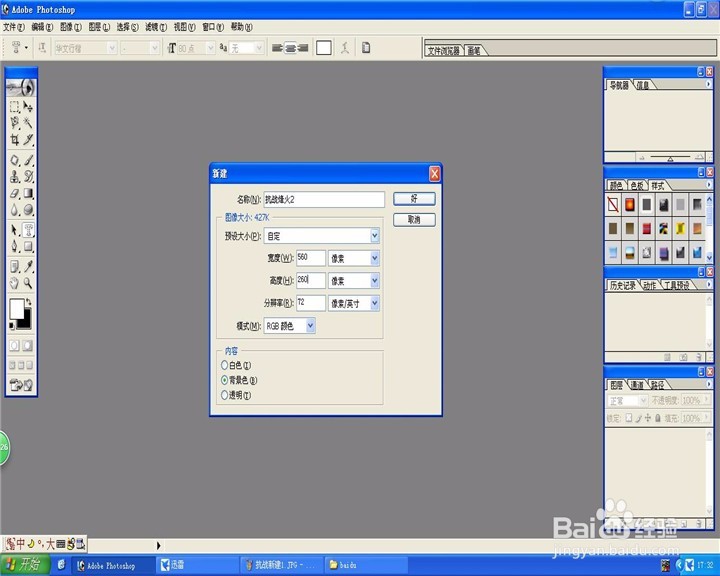Switch to the 信息 tab
The image size is (720, 576).
(x=642, y=85)
